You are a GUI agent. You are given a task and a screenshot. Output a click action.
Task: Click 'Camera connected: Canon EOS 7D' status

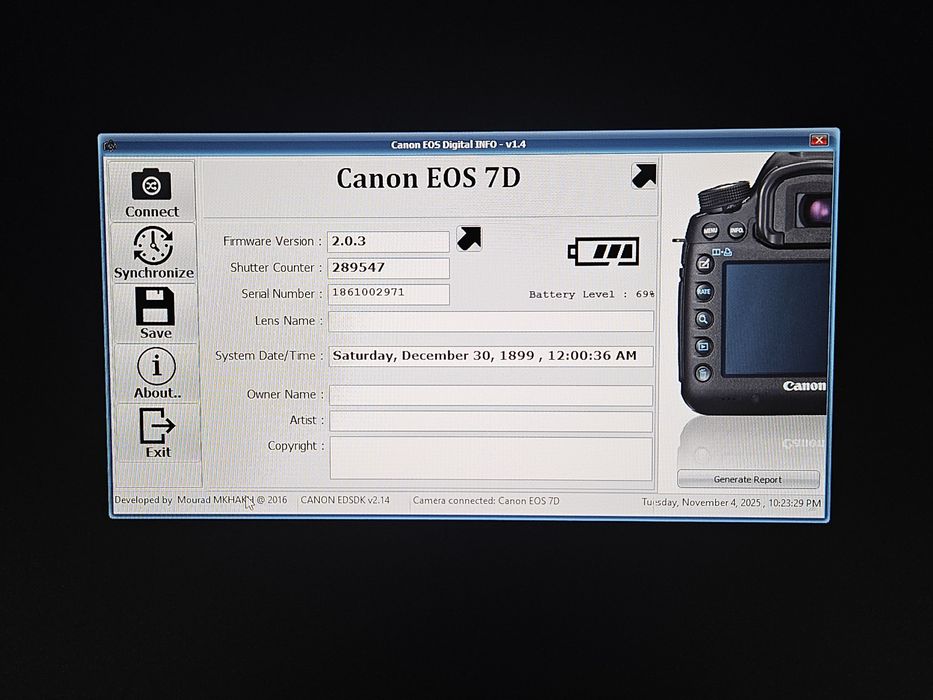(486, 501)
